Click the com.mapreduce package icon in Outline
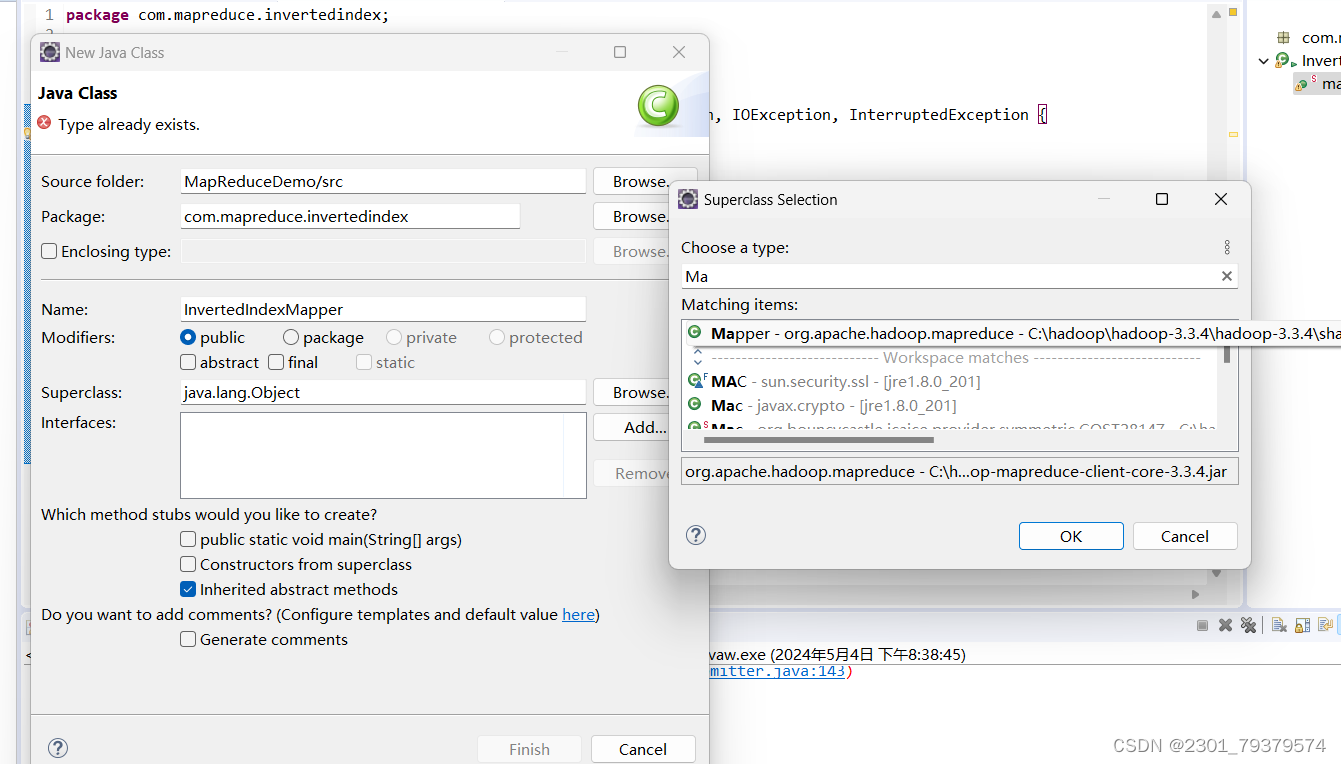 coord(1283,37)
